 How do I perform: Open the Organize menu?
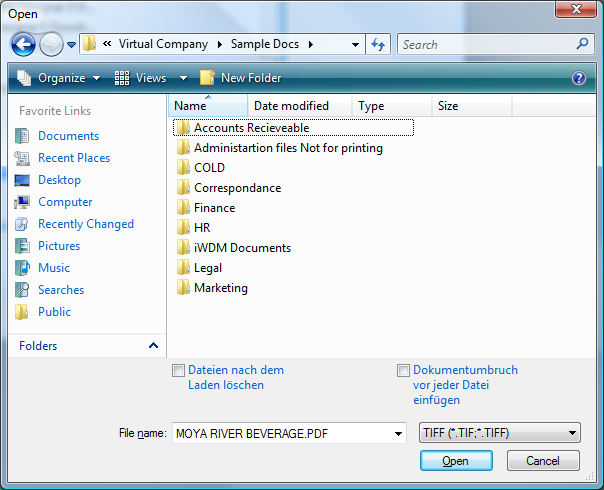(x=59, y=78)
